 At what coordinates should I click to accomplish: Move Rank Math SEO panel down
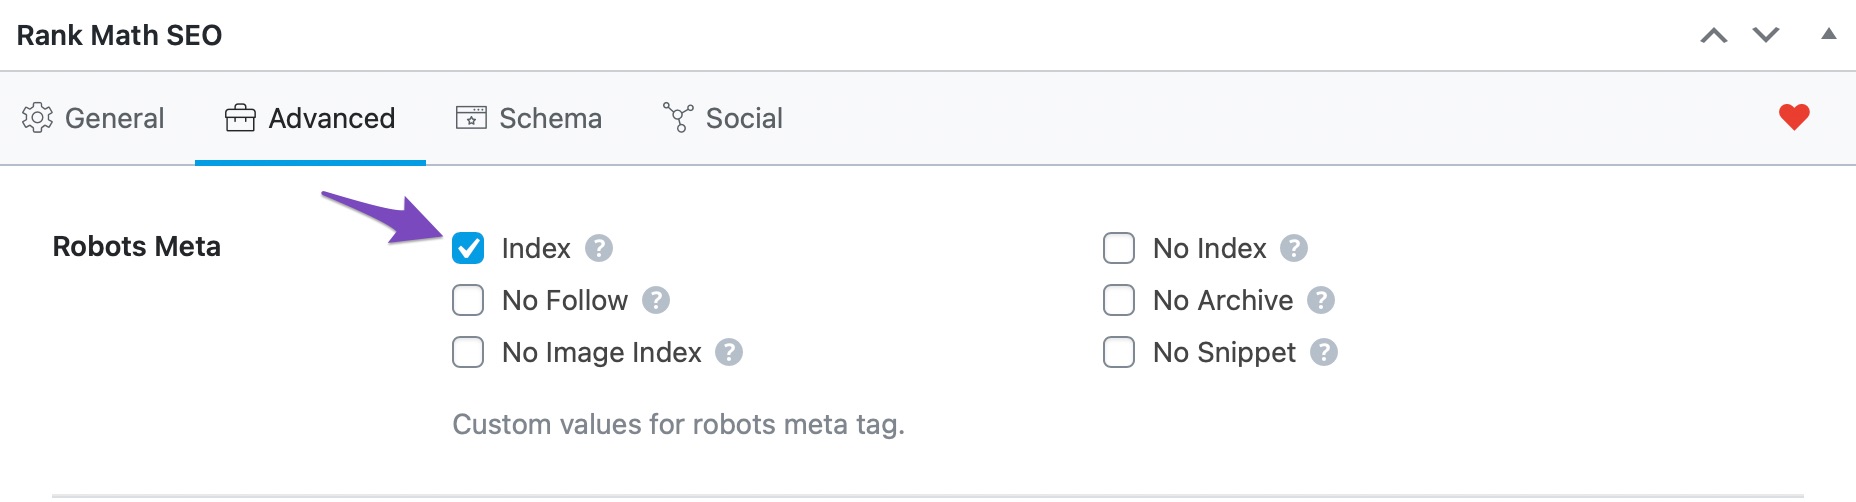[1766, 36]
